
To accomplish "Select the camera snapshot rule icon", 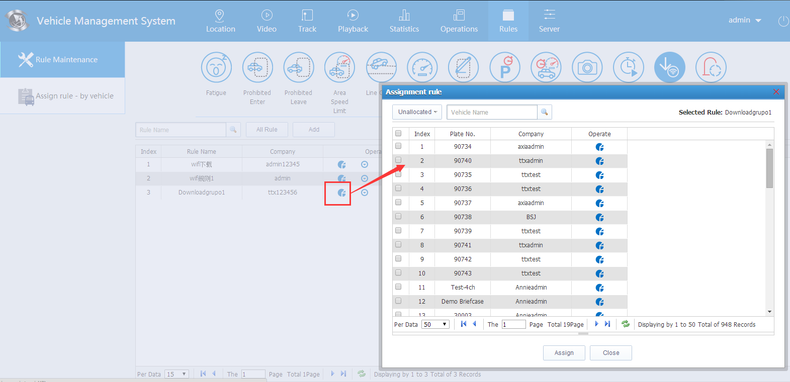I will (587, 67).
